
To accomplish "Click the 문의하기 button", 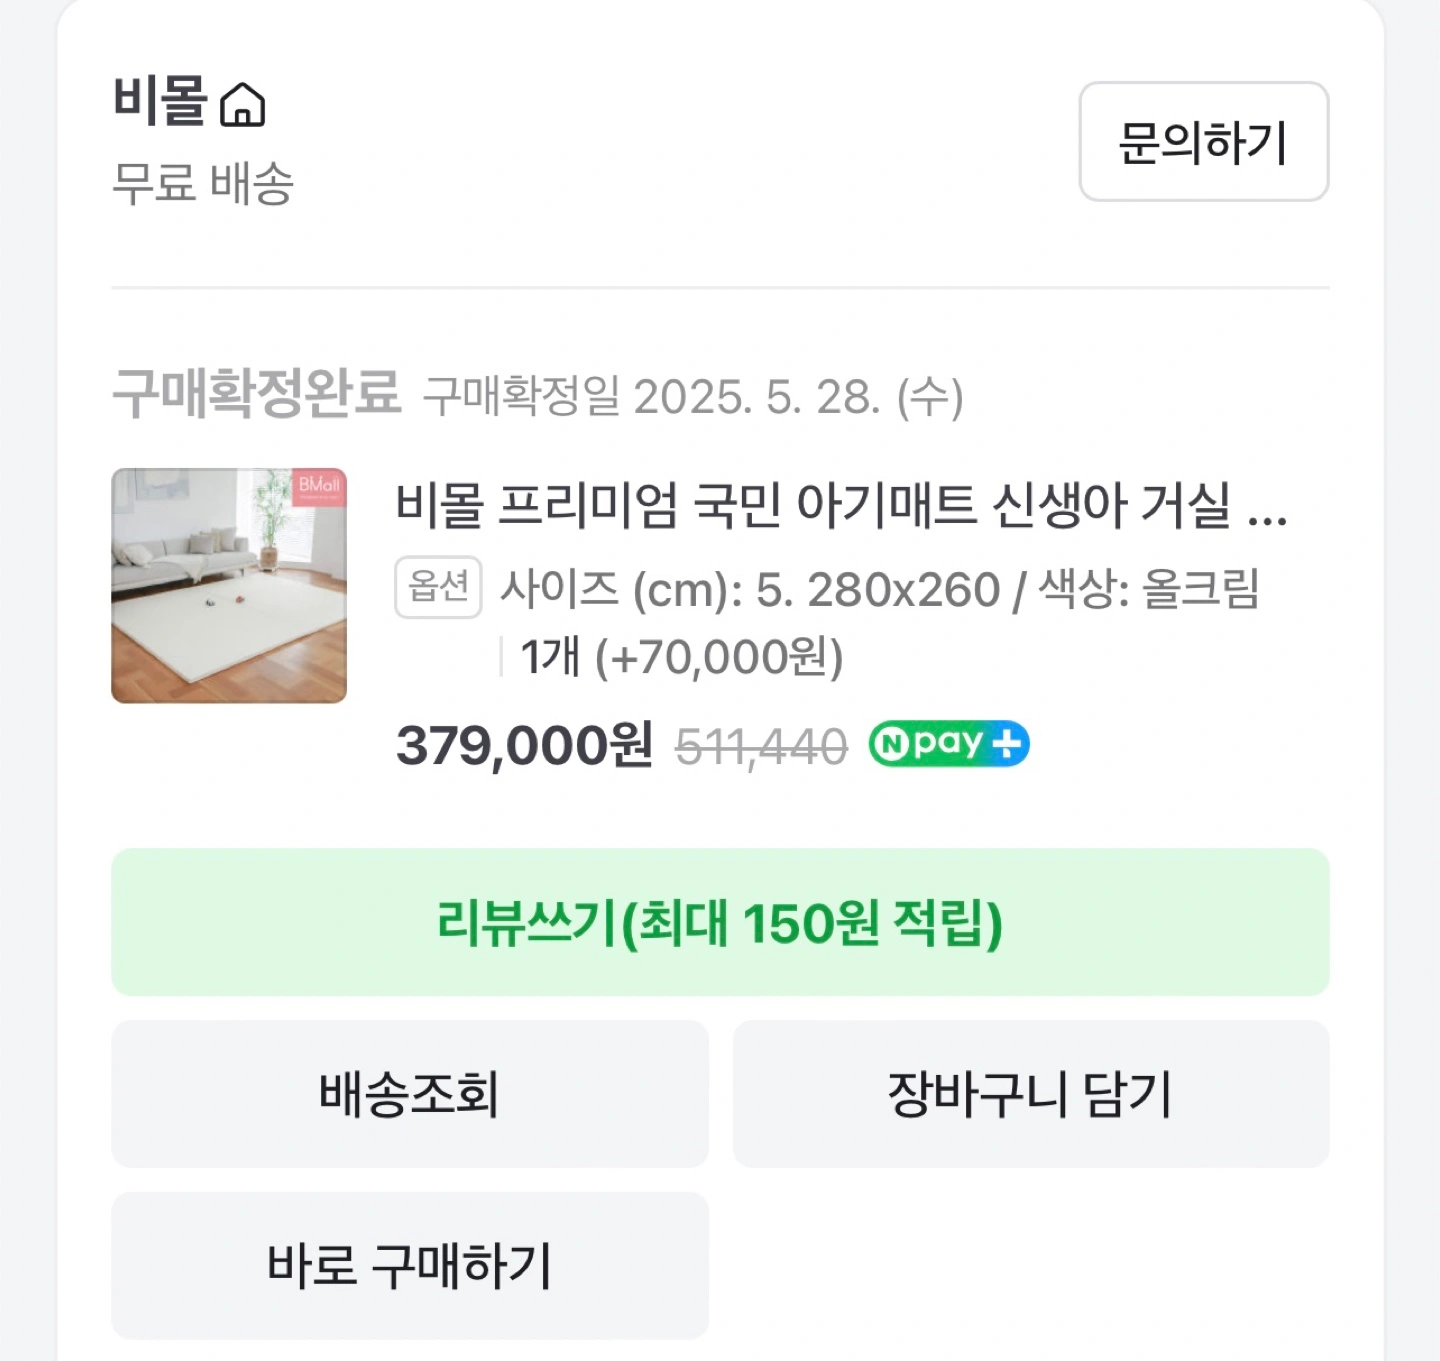I will (x=1204, y=142).
